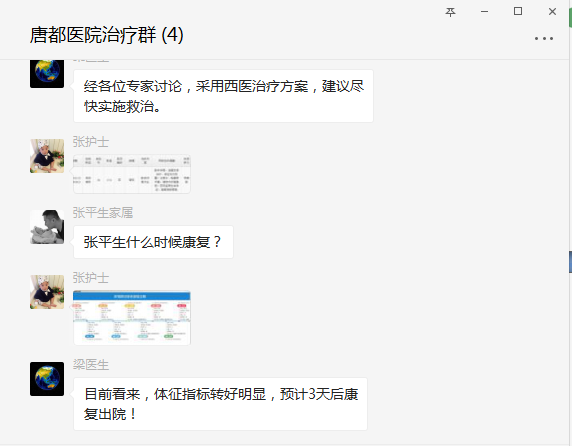Minimize the chat window
The image size is (572, 446).
(x=484, y=12)
